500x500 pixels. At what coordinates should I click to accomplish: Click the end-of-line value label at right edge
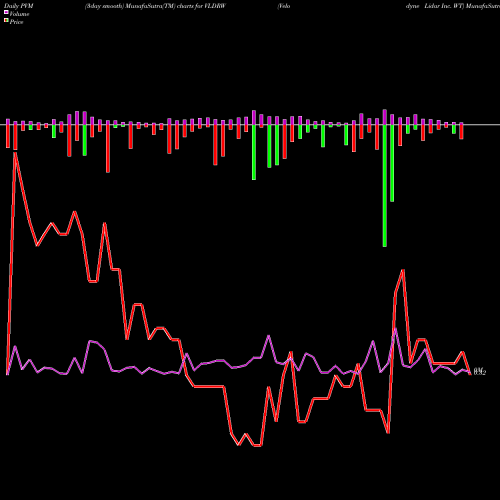pyautogui.click(x=480, y=371)
